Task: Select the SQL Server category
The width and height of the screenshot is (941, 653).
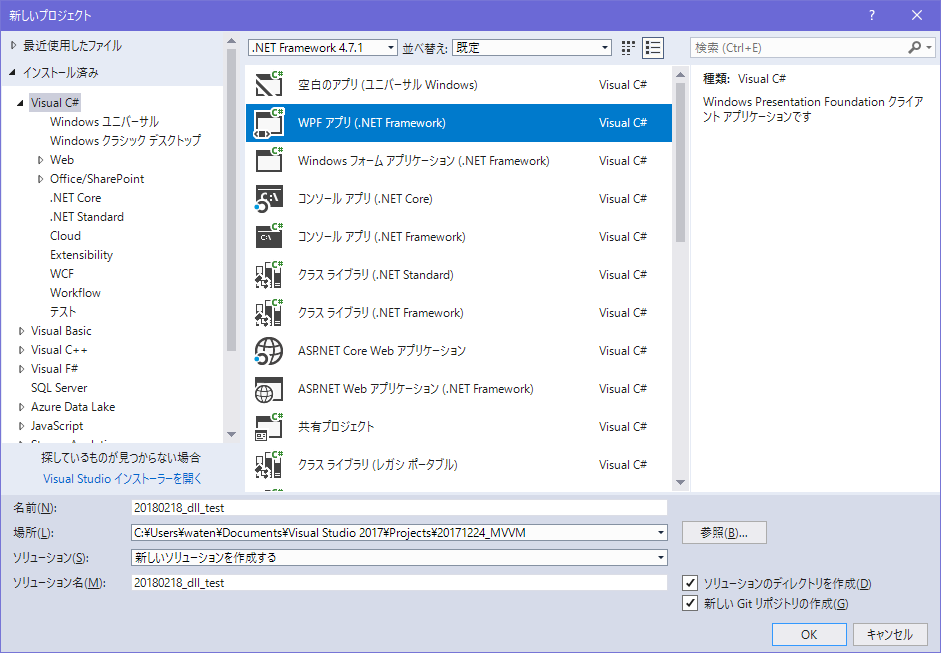Action: tap(59, 388)
